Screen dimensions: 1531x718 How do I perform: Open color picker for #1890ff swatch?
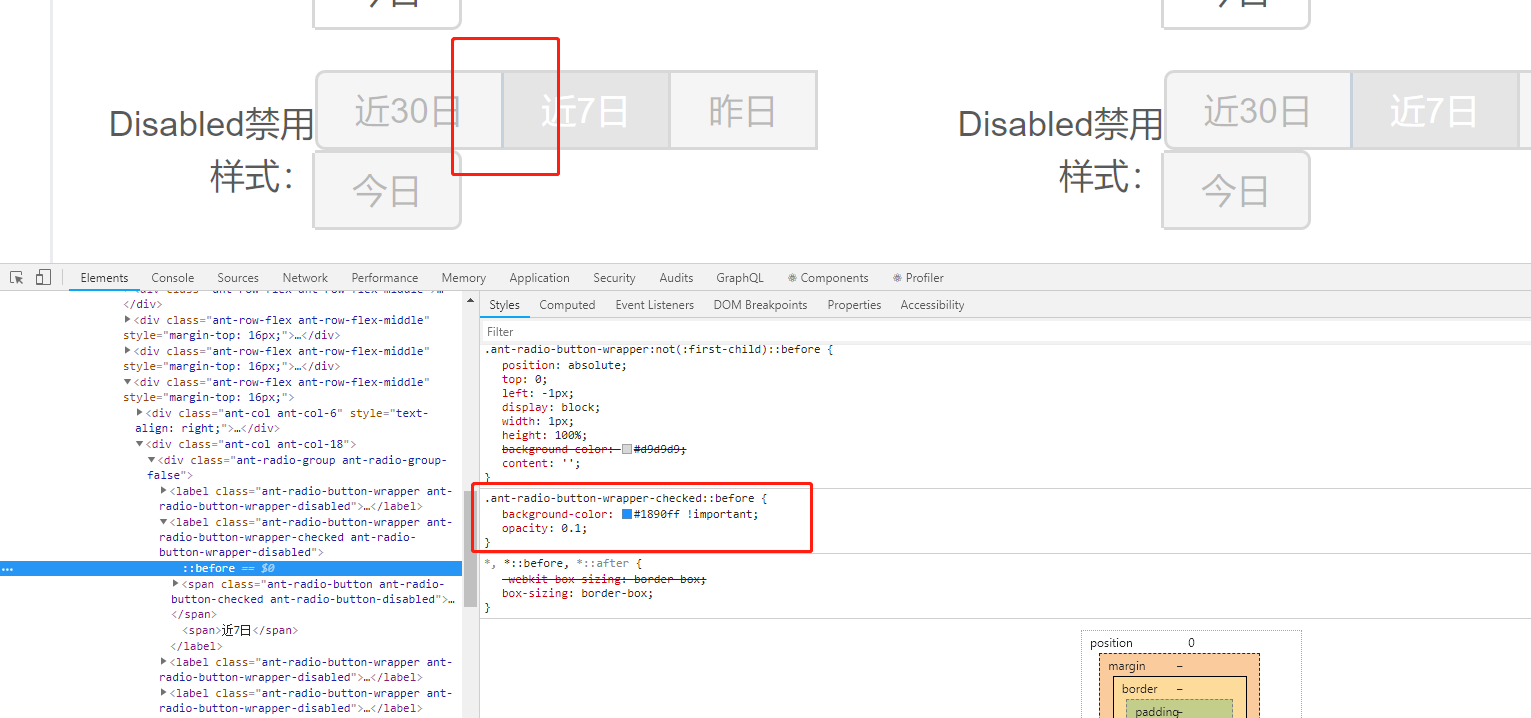[x=627, y=514]
